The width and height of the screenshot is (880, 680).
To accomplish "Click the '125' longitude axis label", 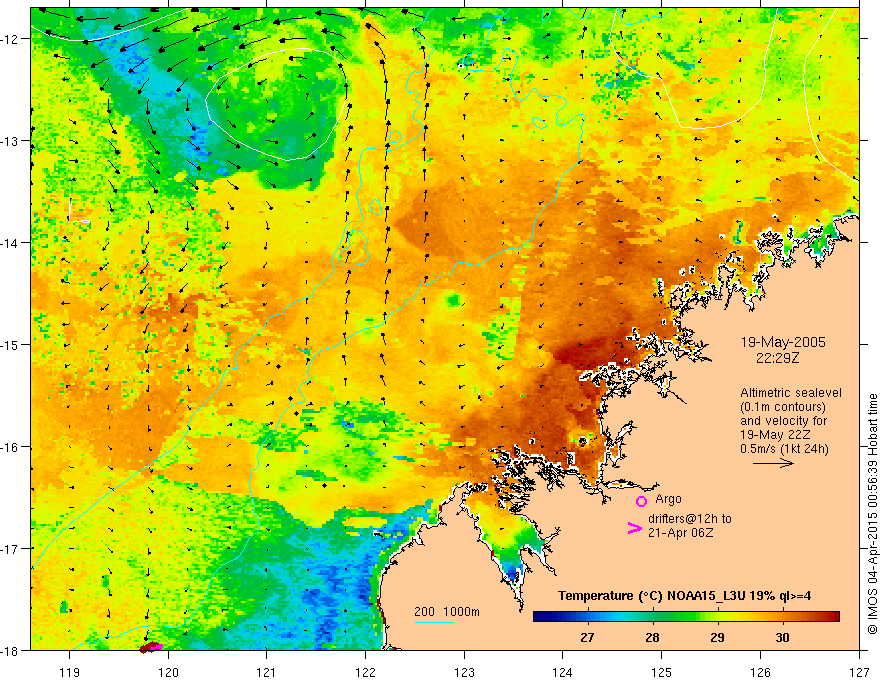I will tap(662, 672).
